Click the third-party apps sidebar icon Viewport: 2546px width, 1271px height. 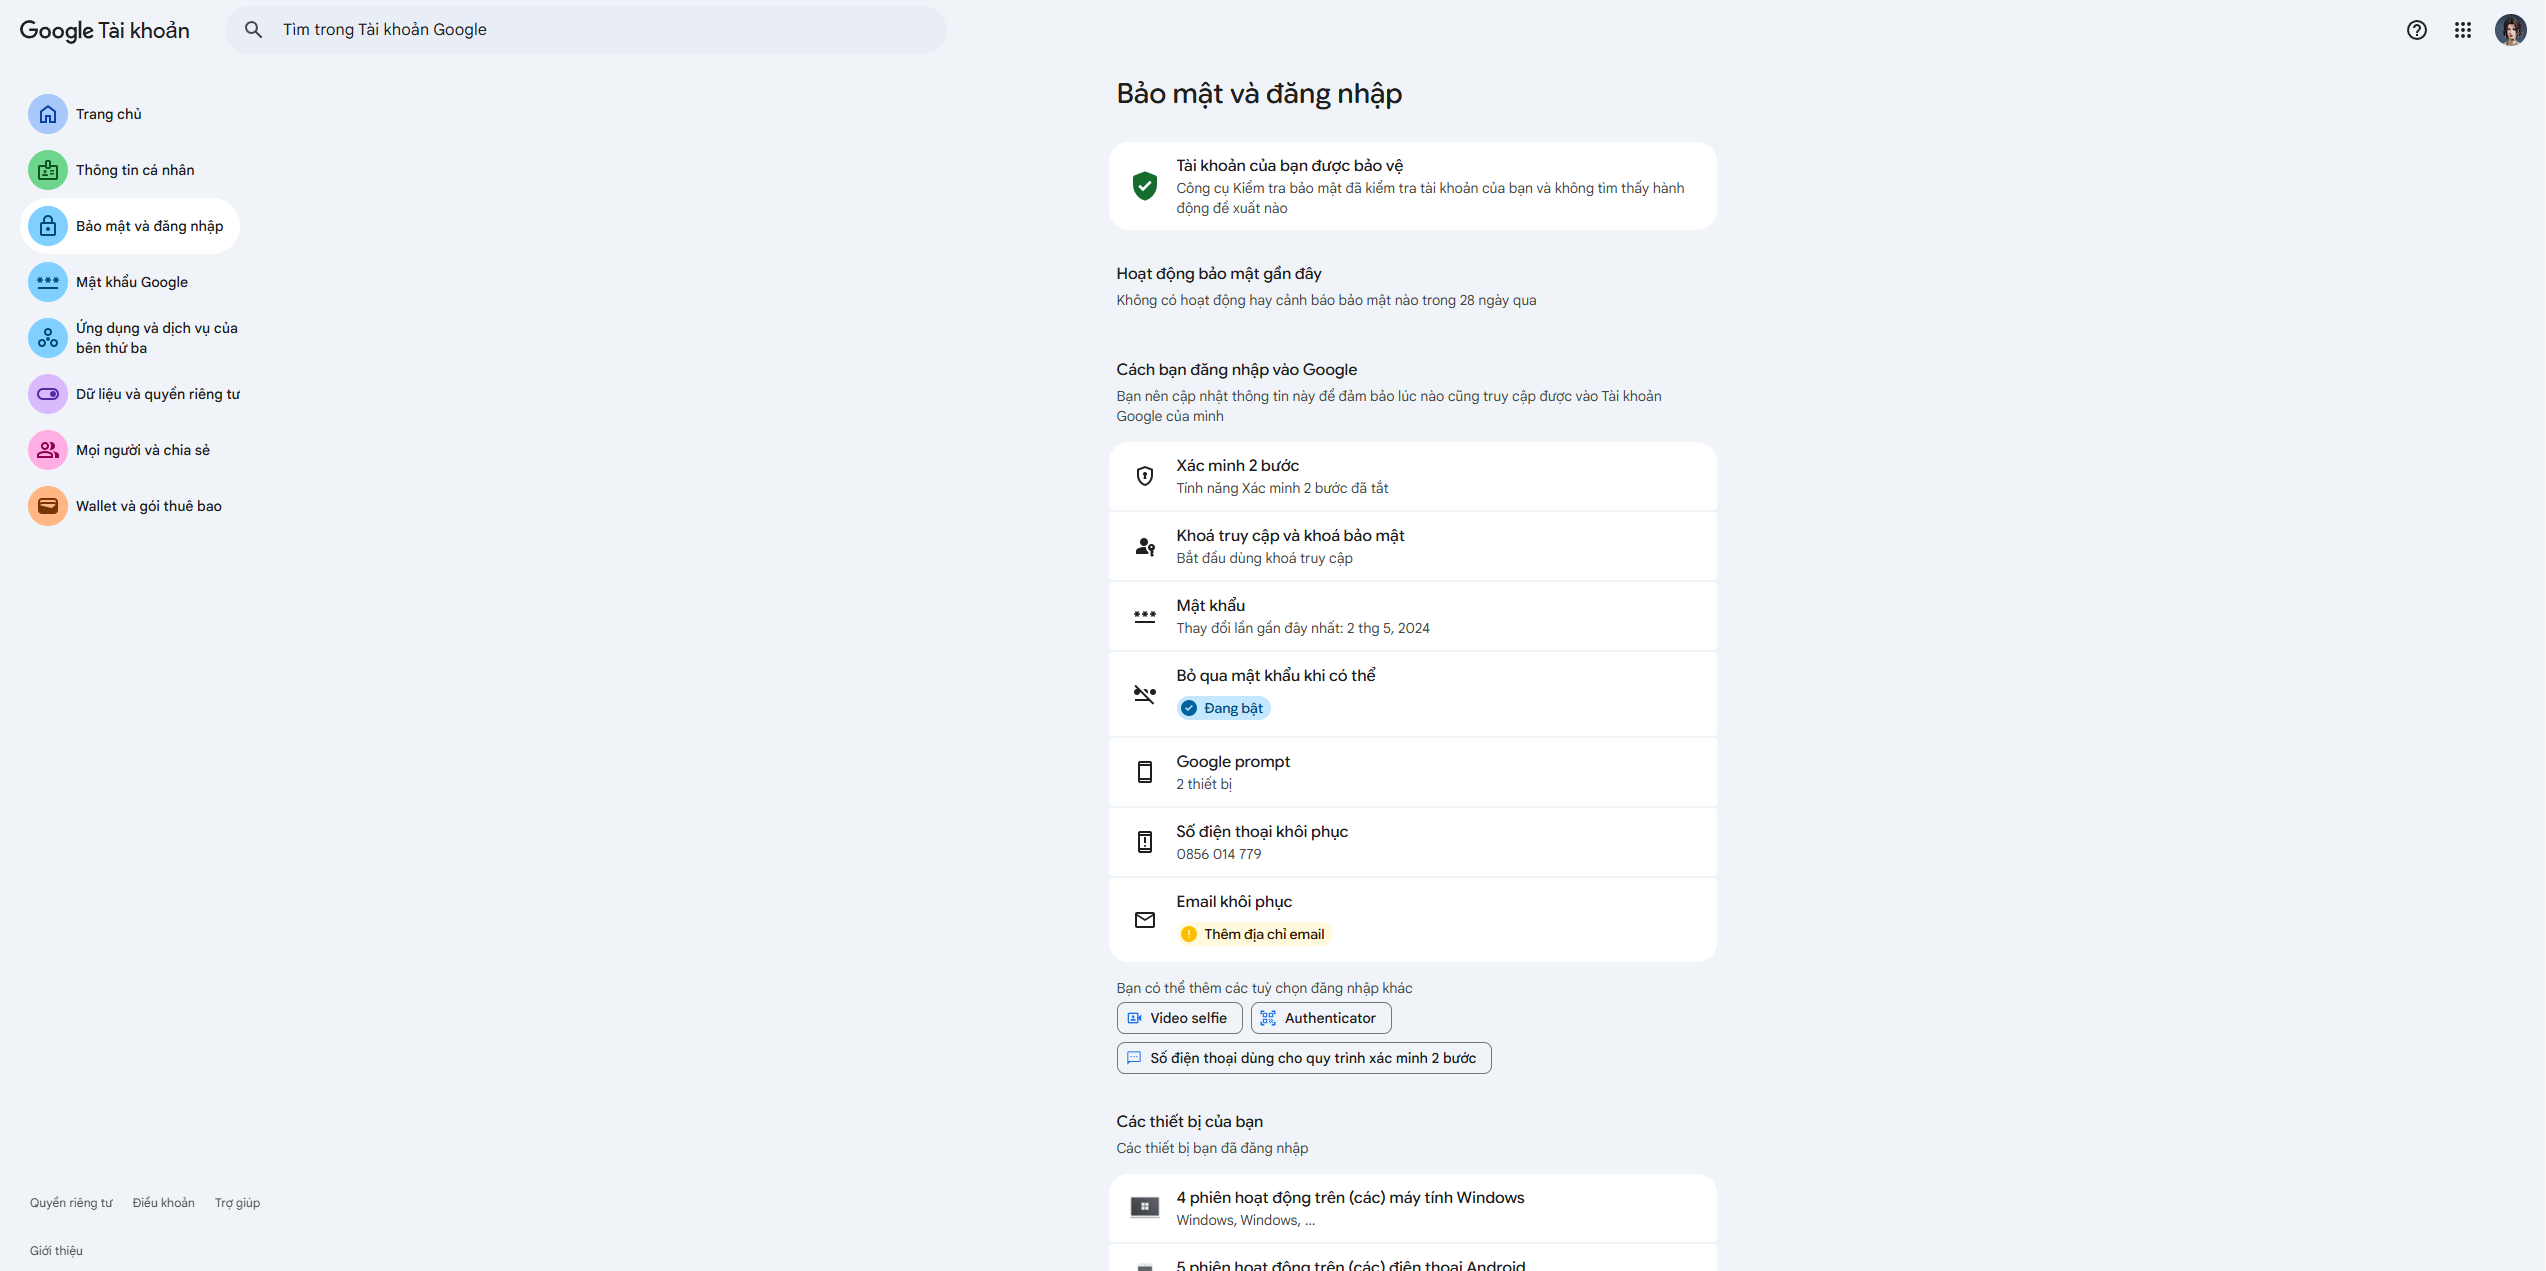pos(48,338)
